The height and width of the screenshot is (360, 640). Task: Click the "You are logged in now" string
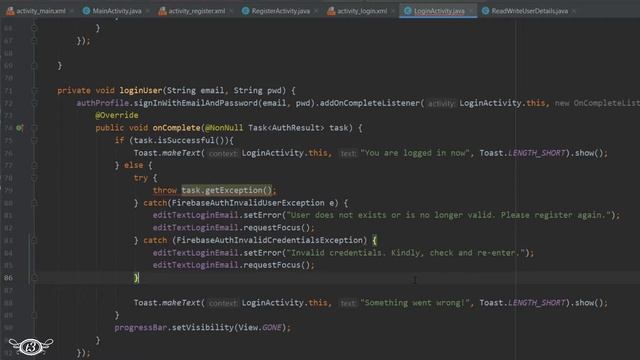416,153
